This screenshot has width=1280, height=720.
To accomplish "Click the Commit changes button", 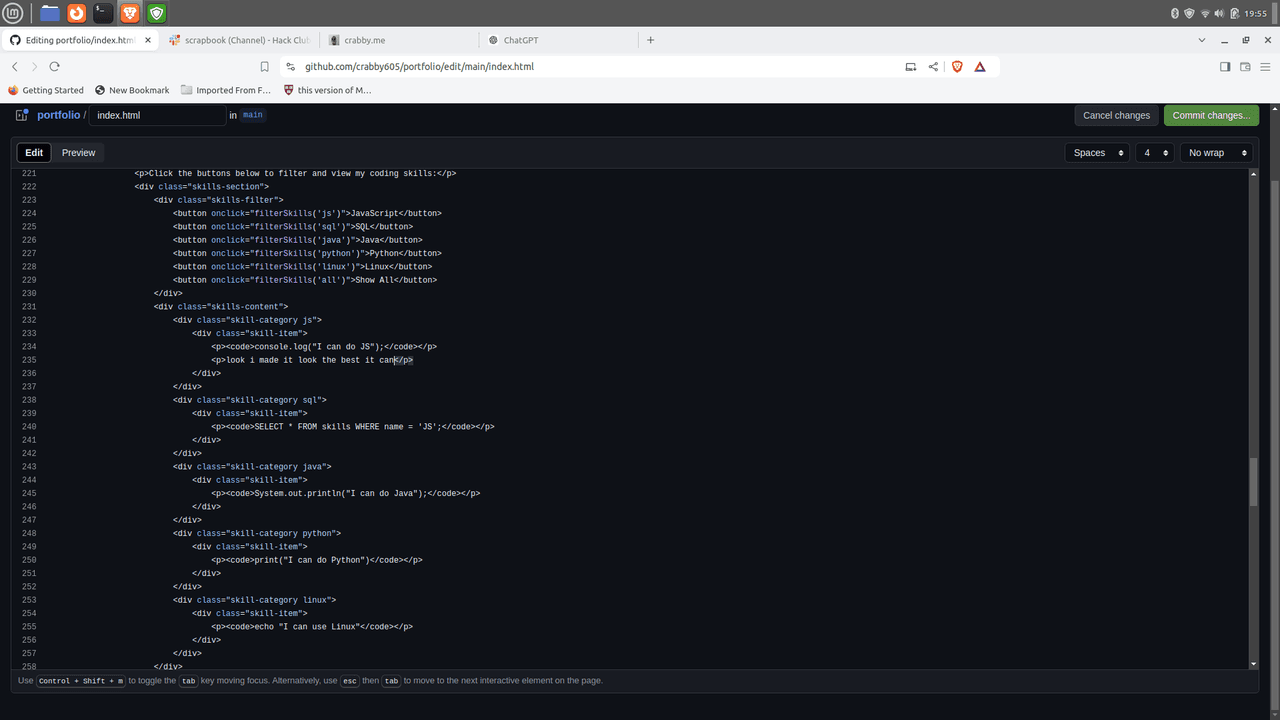I will [1211, 115].
